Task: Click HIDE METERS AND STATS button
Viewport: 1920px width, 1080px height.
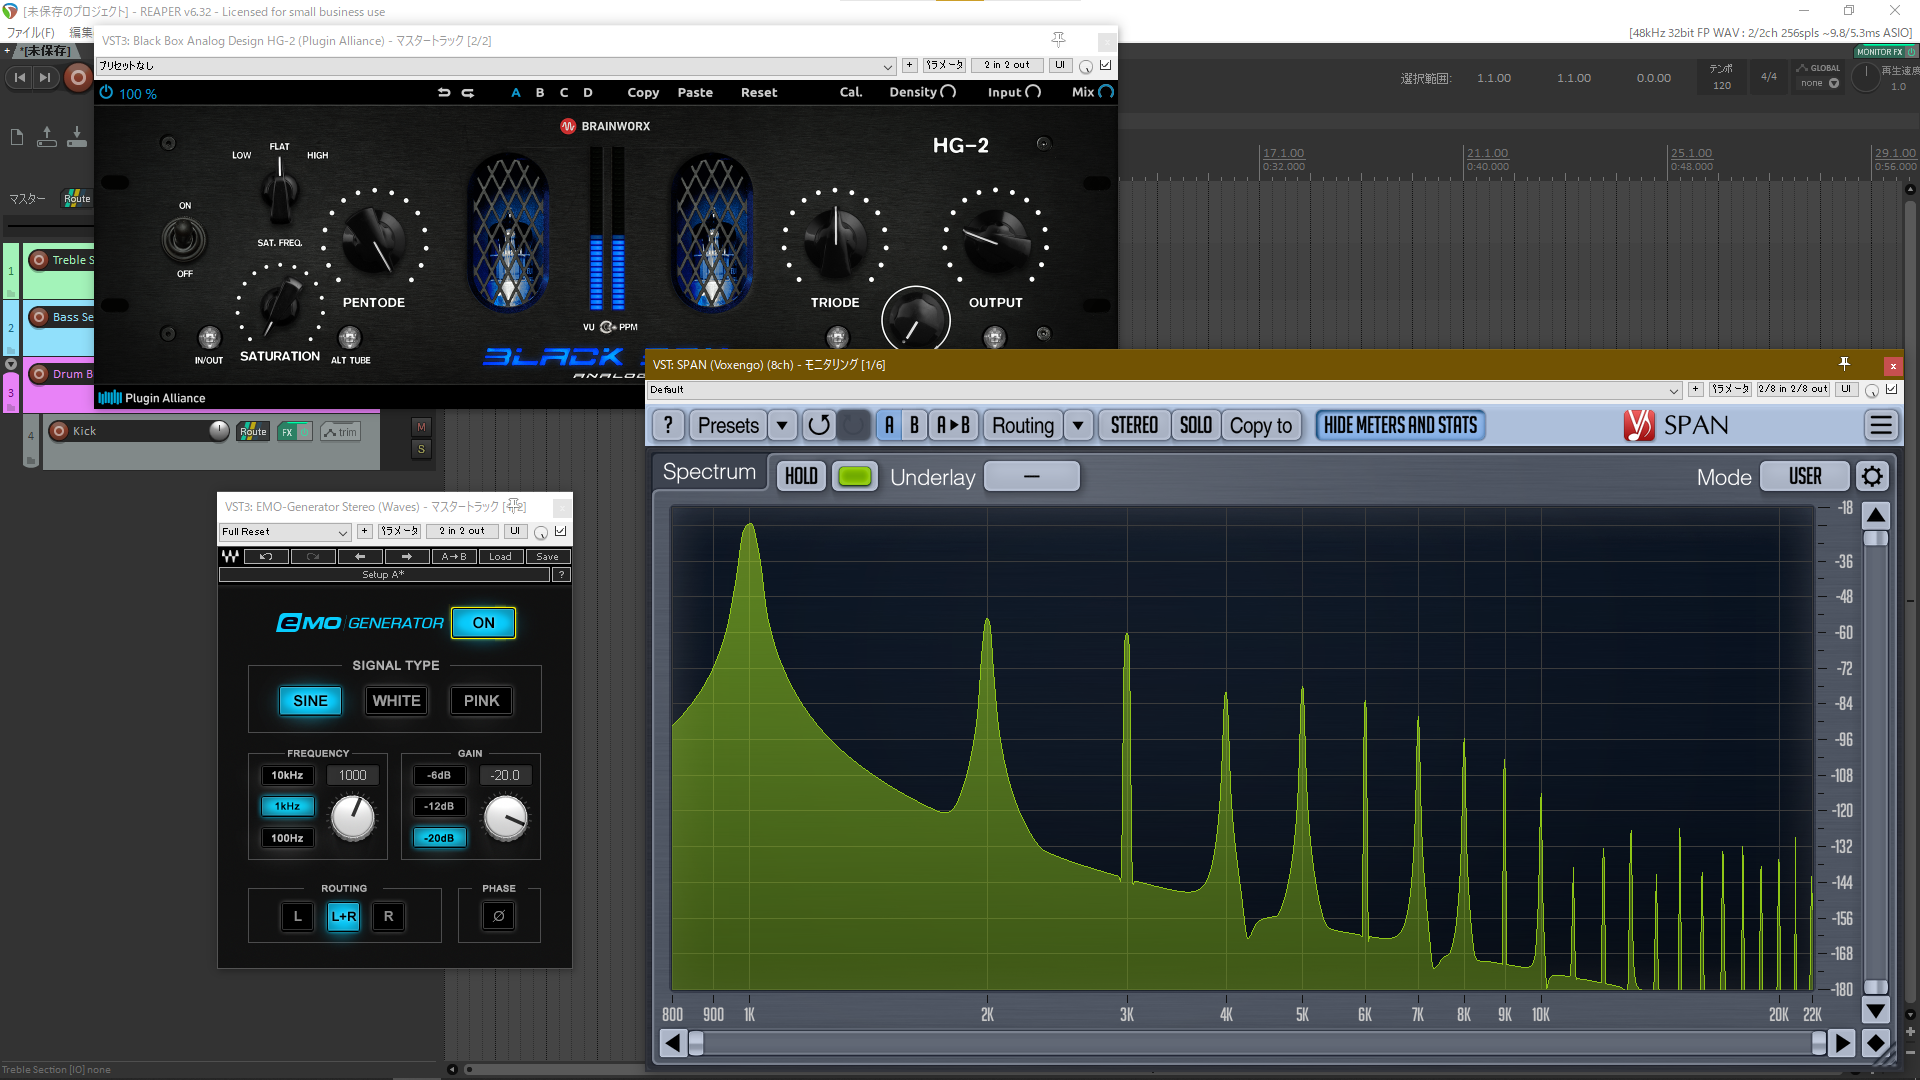Action: click(x=1399, y=426)
